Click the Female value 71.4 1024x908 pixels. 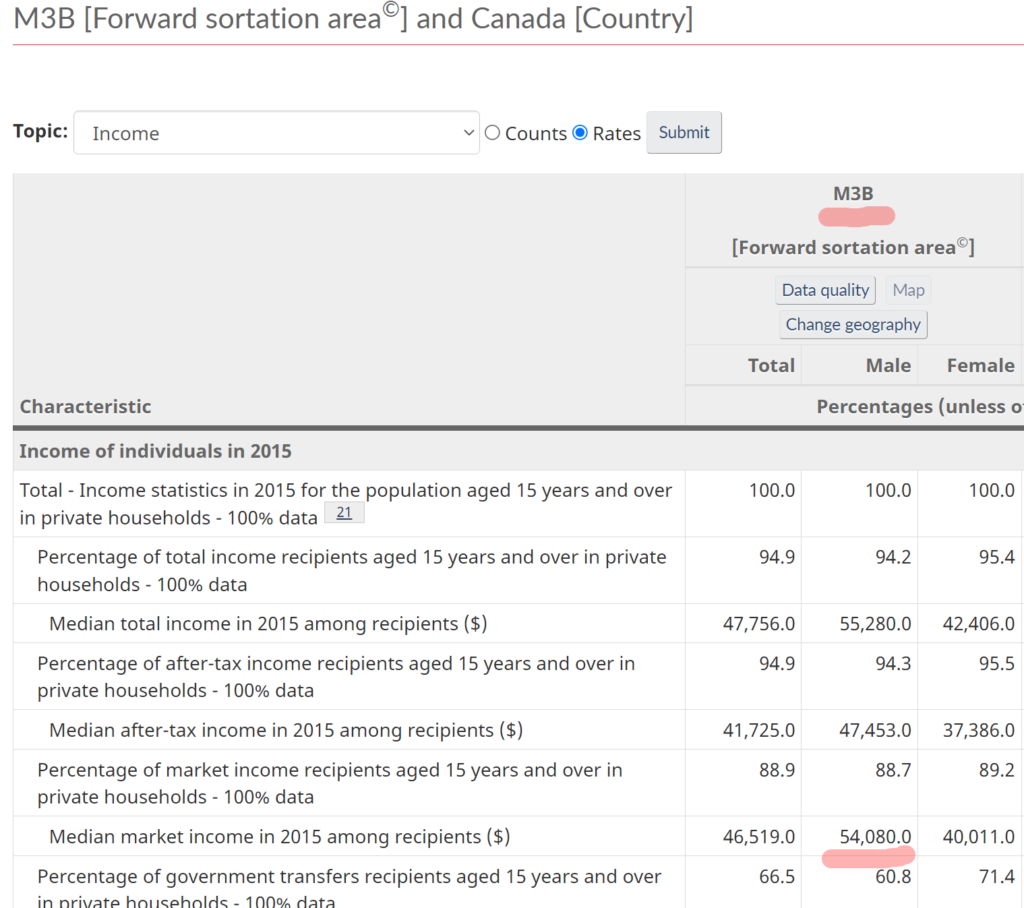[997, 877]
